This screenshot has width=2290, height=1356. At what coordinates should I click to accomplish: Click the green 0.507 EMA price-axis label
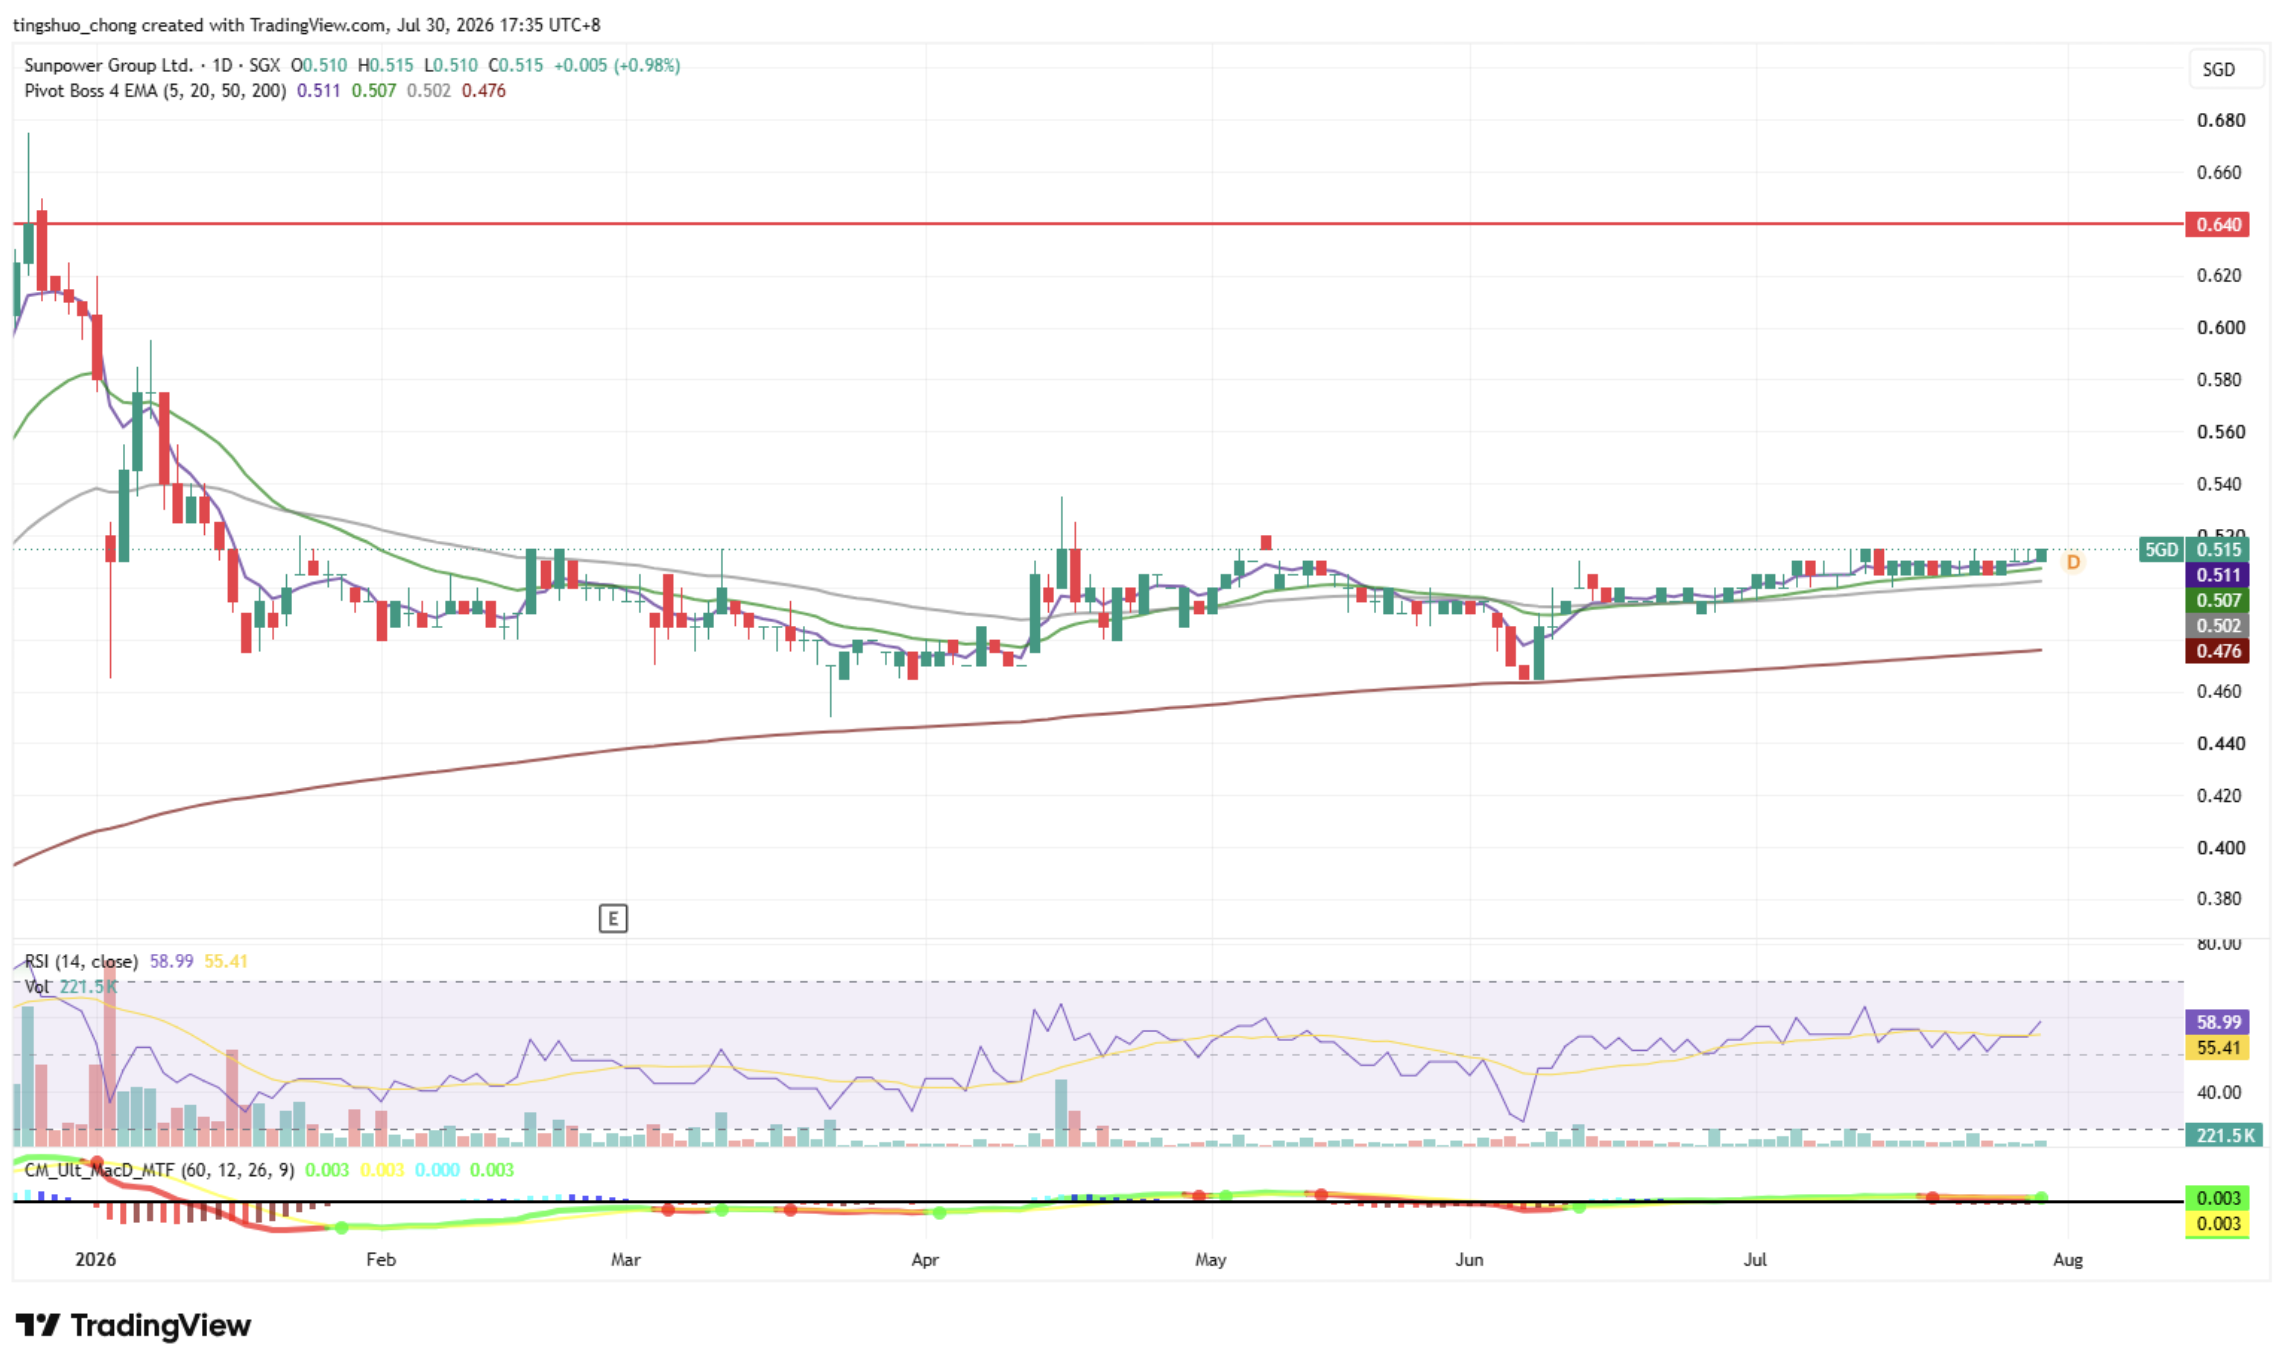coord(2217,600)
